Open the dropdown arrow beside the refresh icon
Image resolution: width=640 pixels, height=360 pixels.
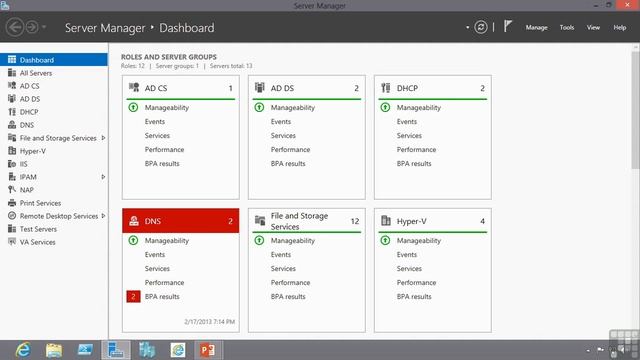point(467,27)
